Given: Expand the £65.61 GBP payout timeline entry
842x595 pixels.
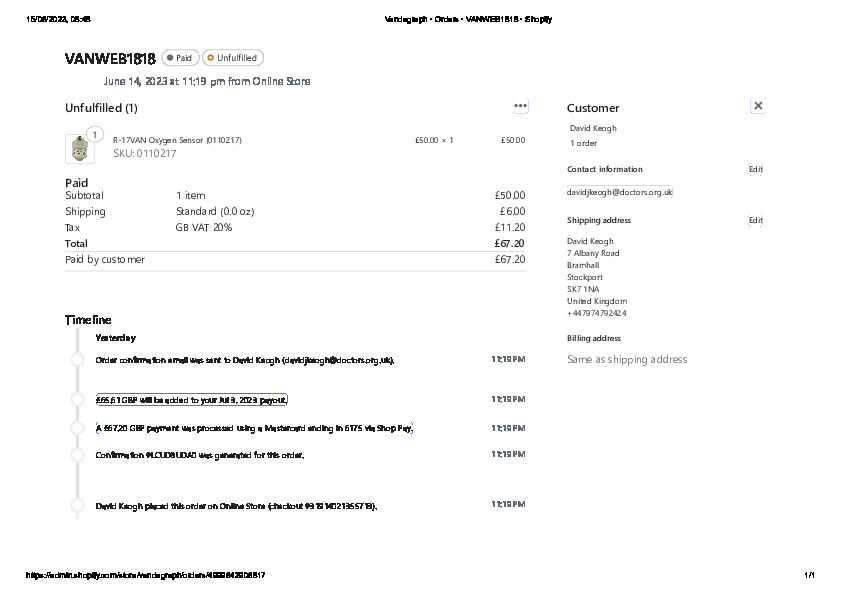Looking at the screenshot, I should 191,400.
